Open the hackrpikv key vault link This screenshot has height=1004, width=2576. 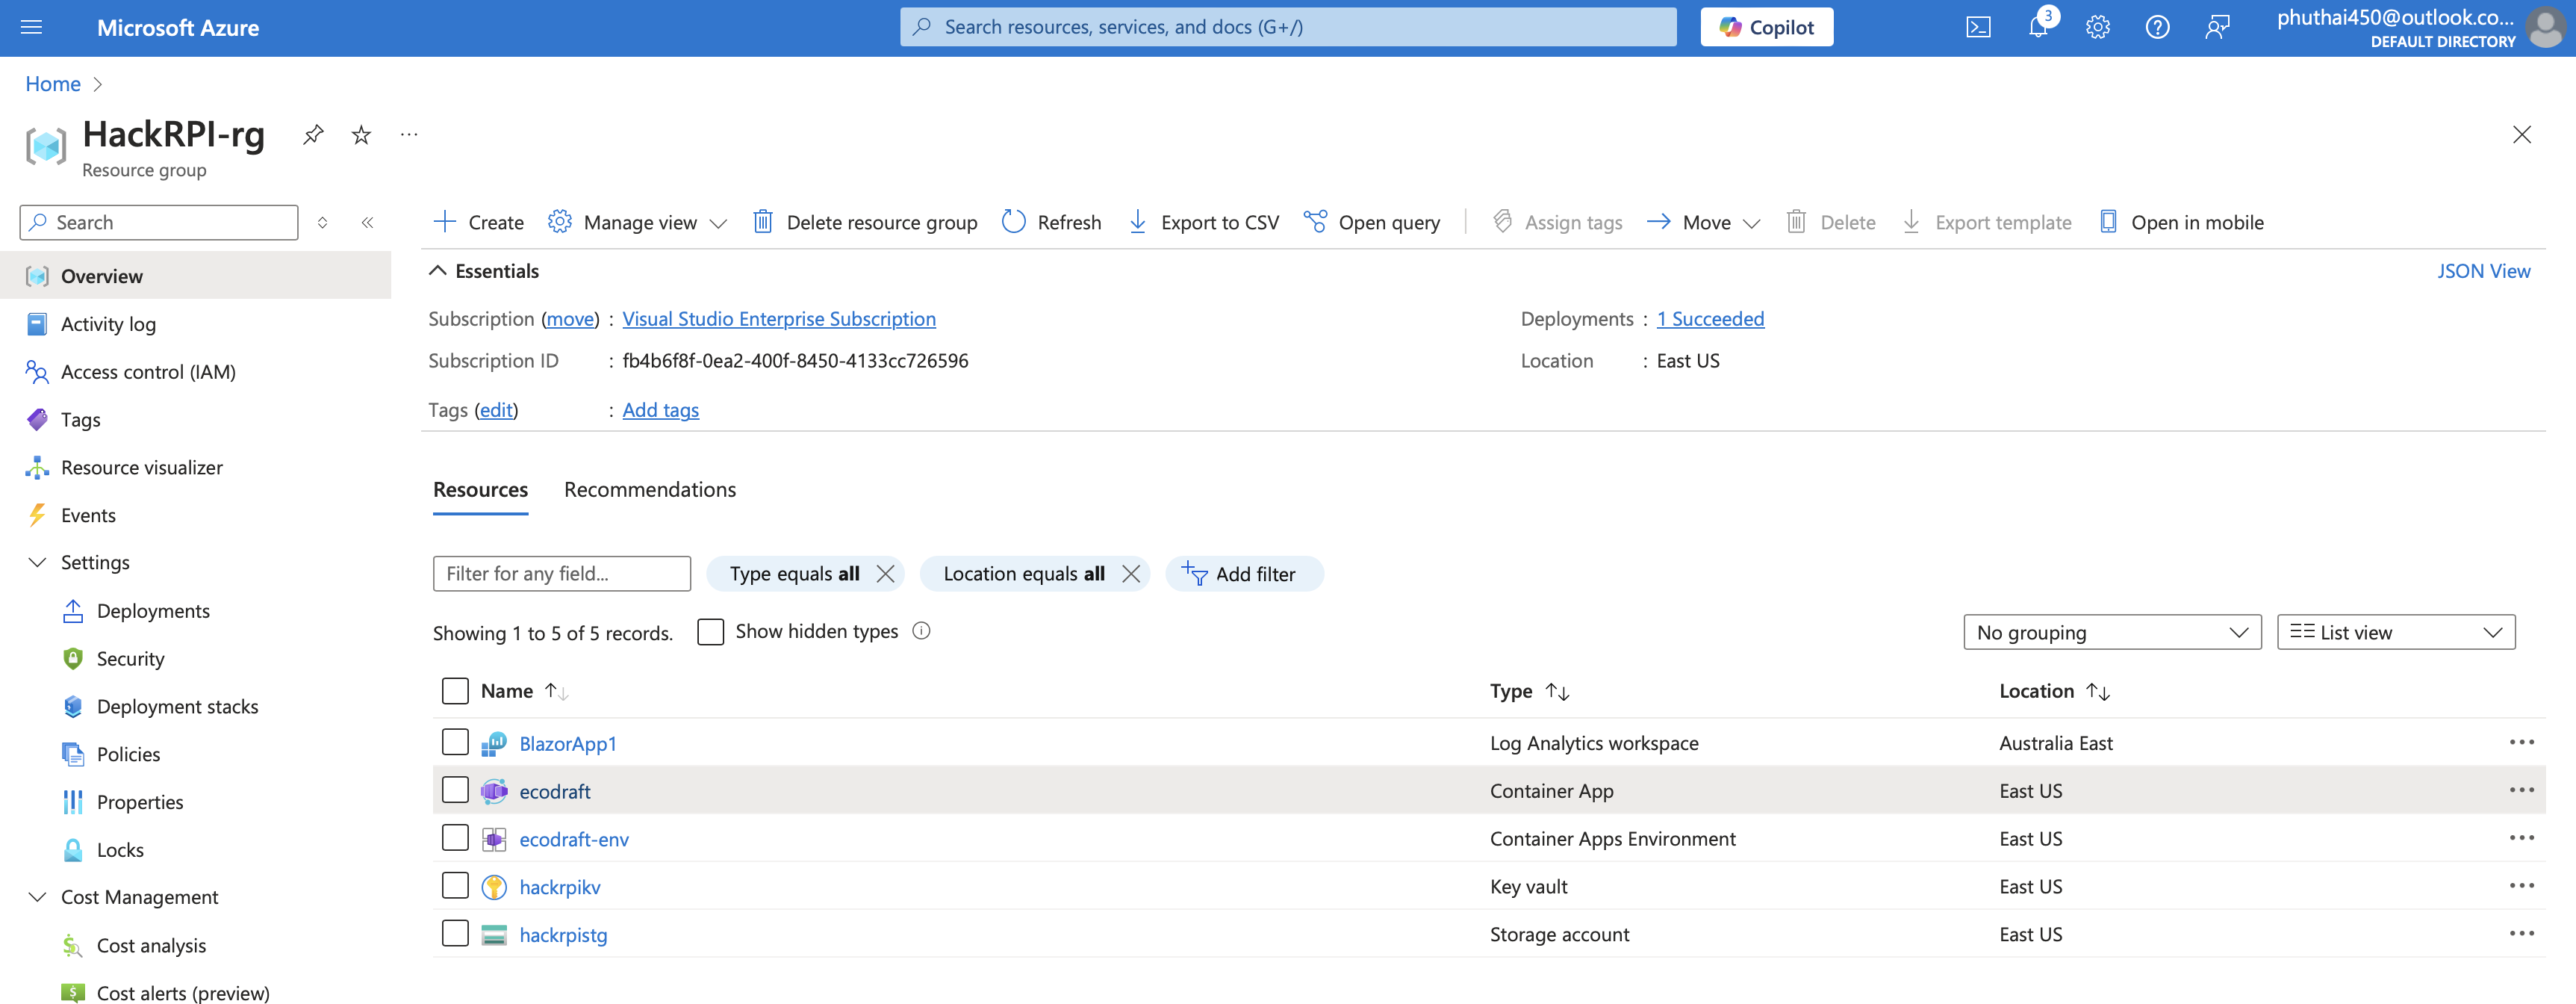point(560,887)
